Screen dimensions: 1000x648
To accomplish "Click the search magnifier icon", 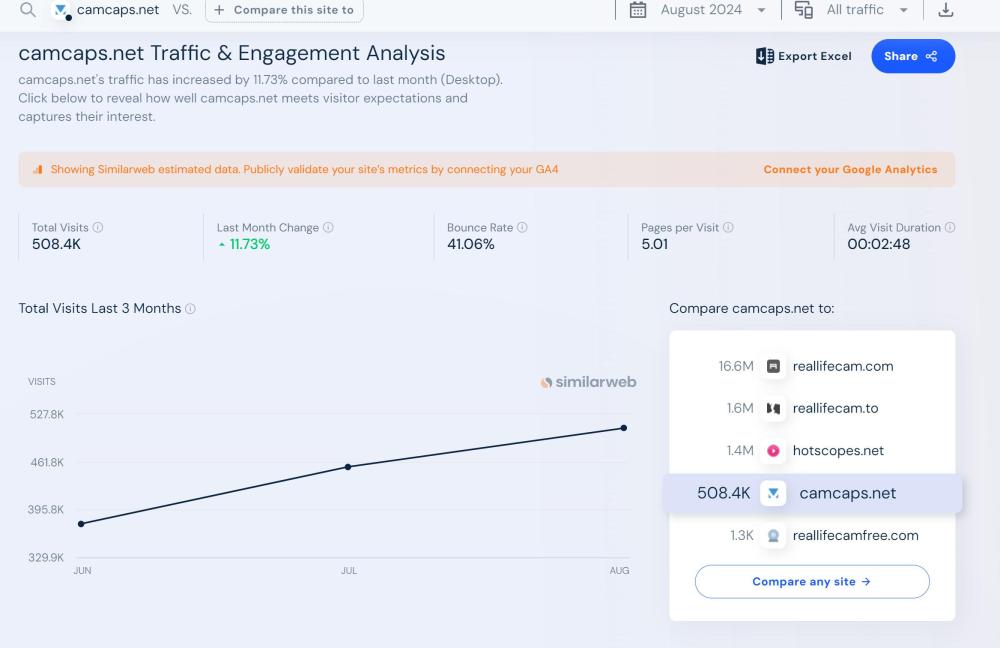I will [x=28, y=10].
